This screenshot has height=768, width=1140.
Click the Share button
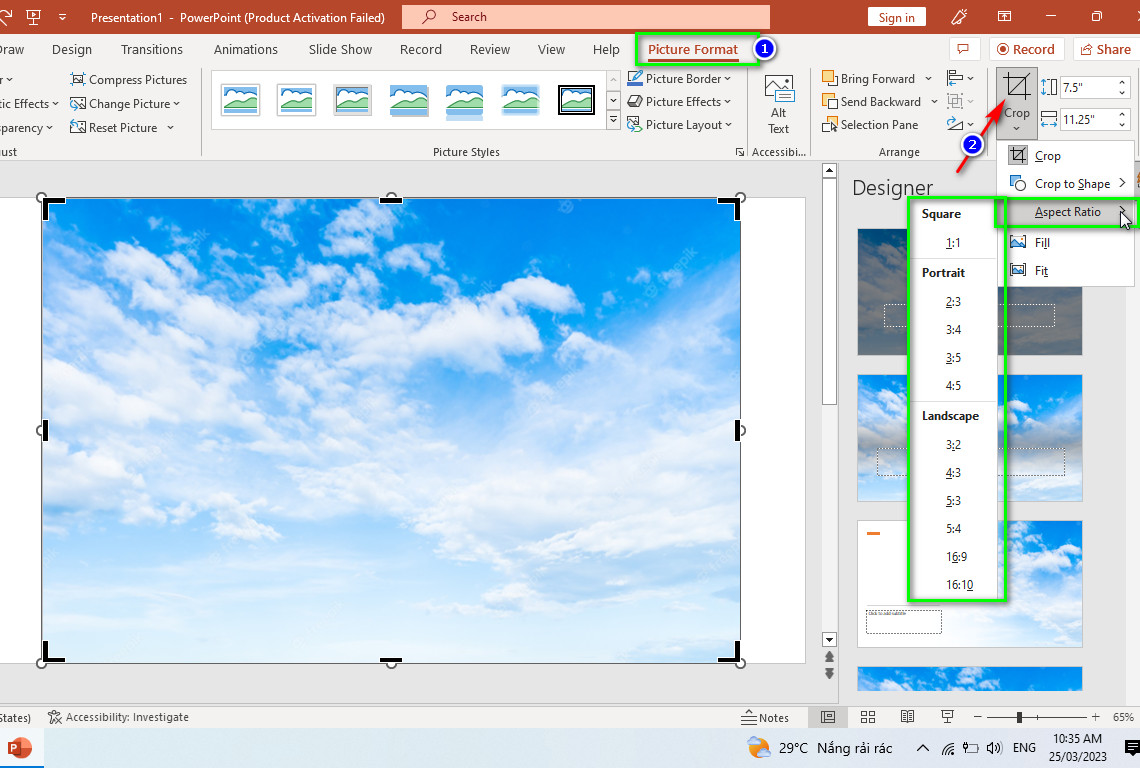click(x=1105, y=49)
